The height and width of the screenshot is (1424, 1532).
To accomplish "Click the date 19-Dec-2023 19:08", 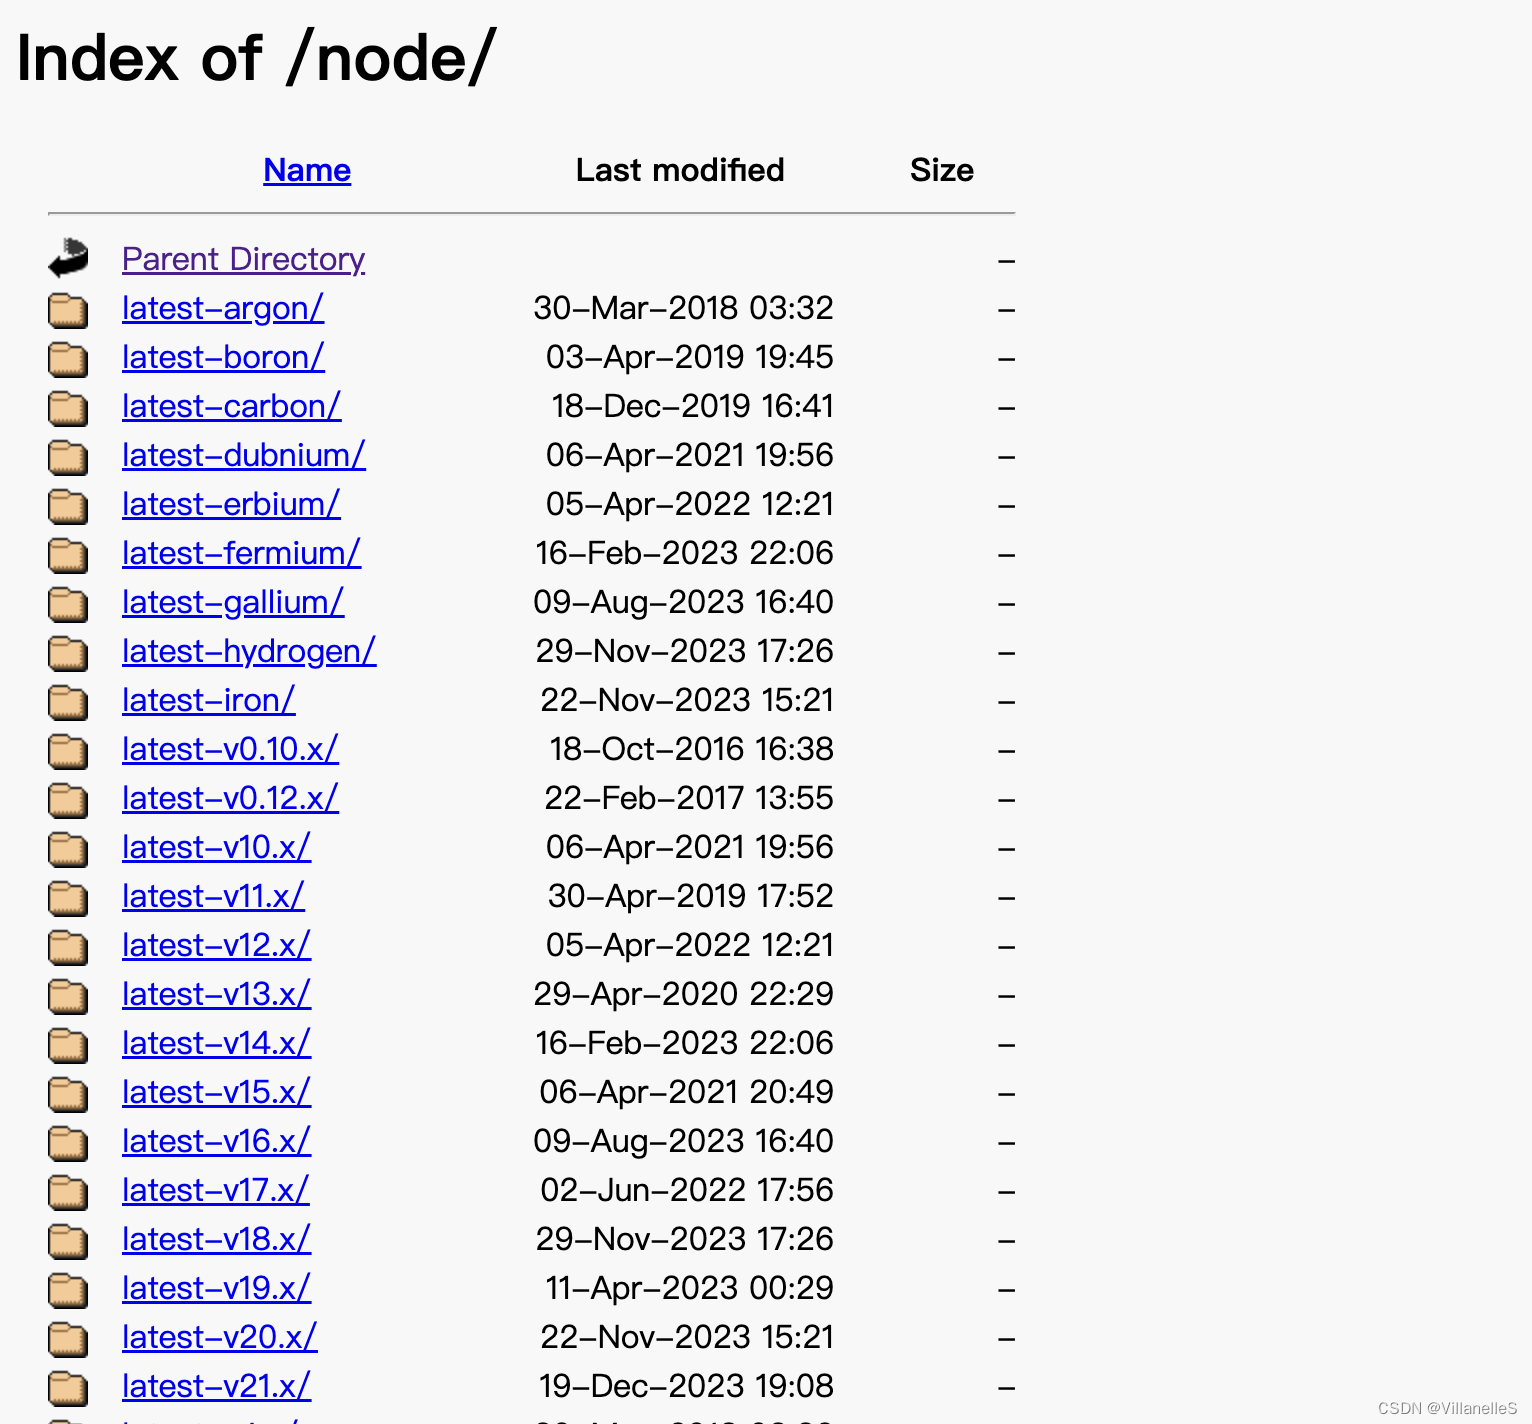I will pos(686,1386).
